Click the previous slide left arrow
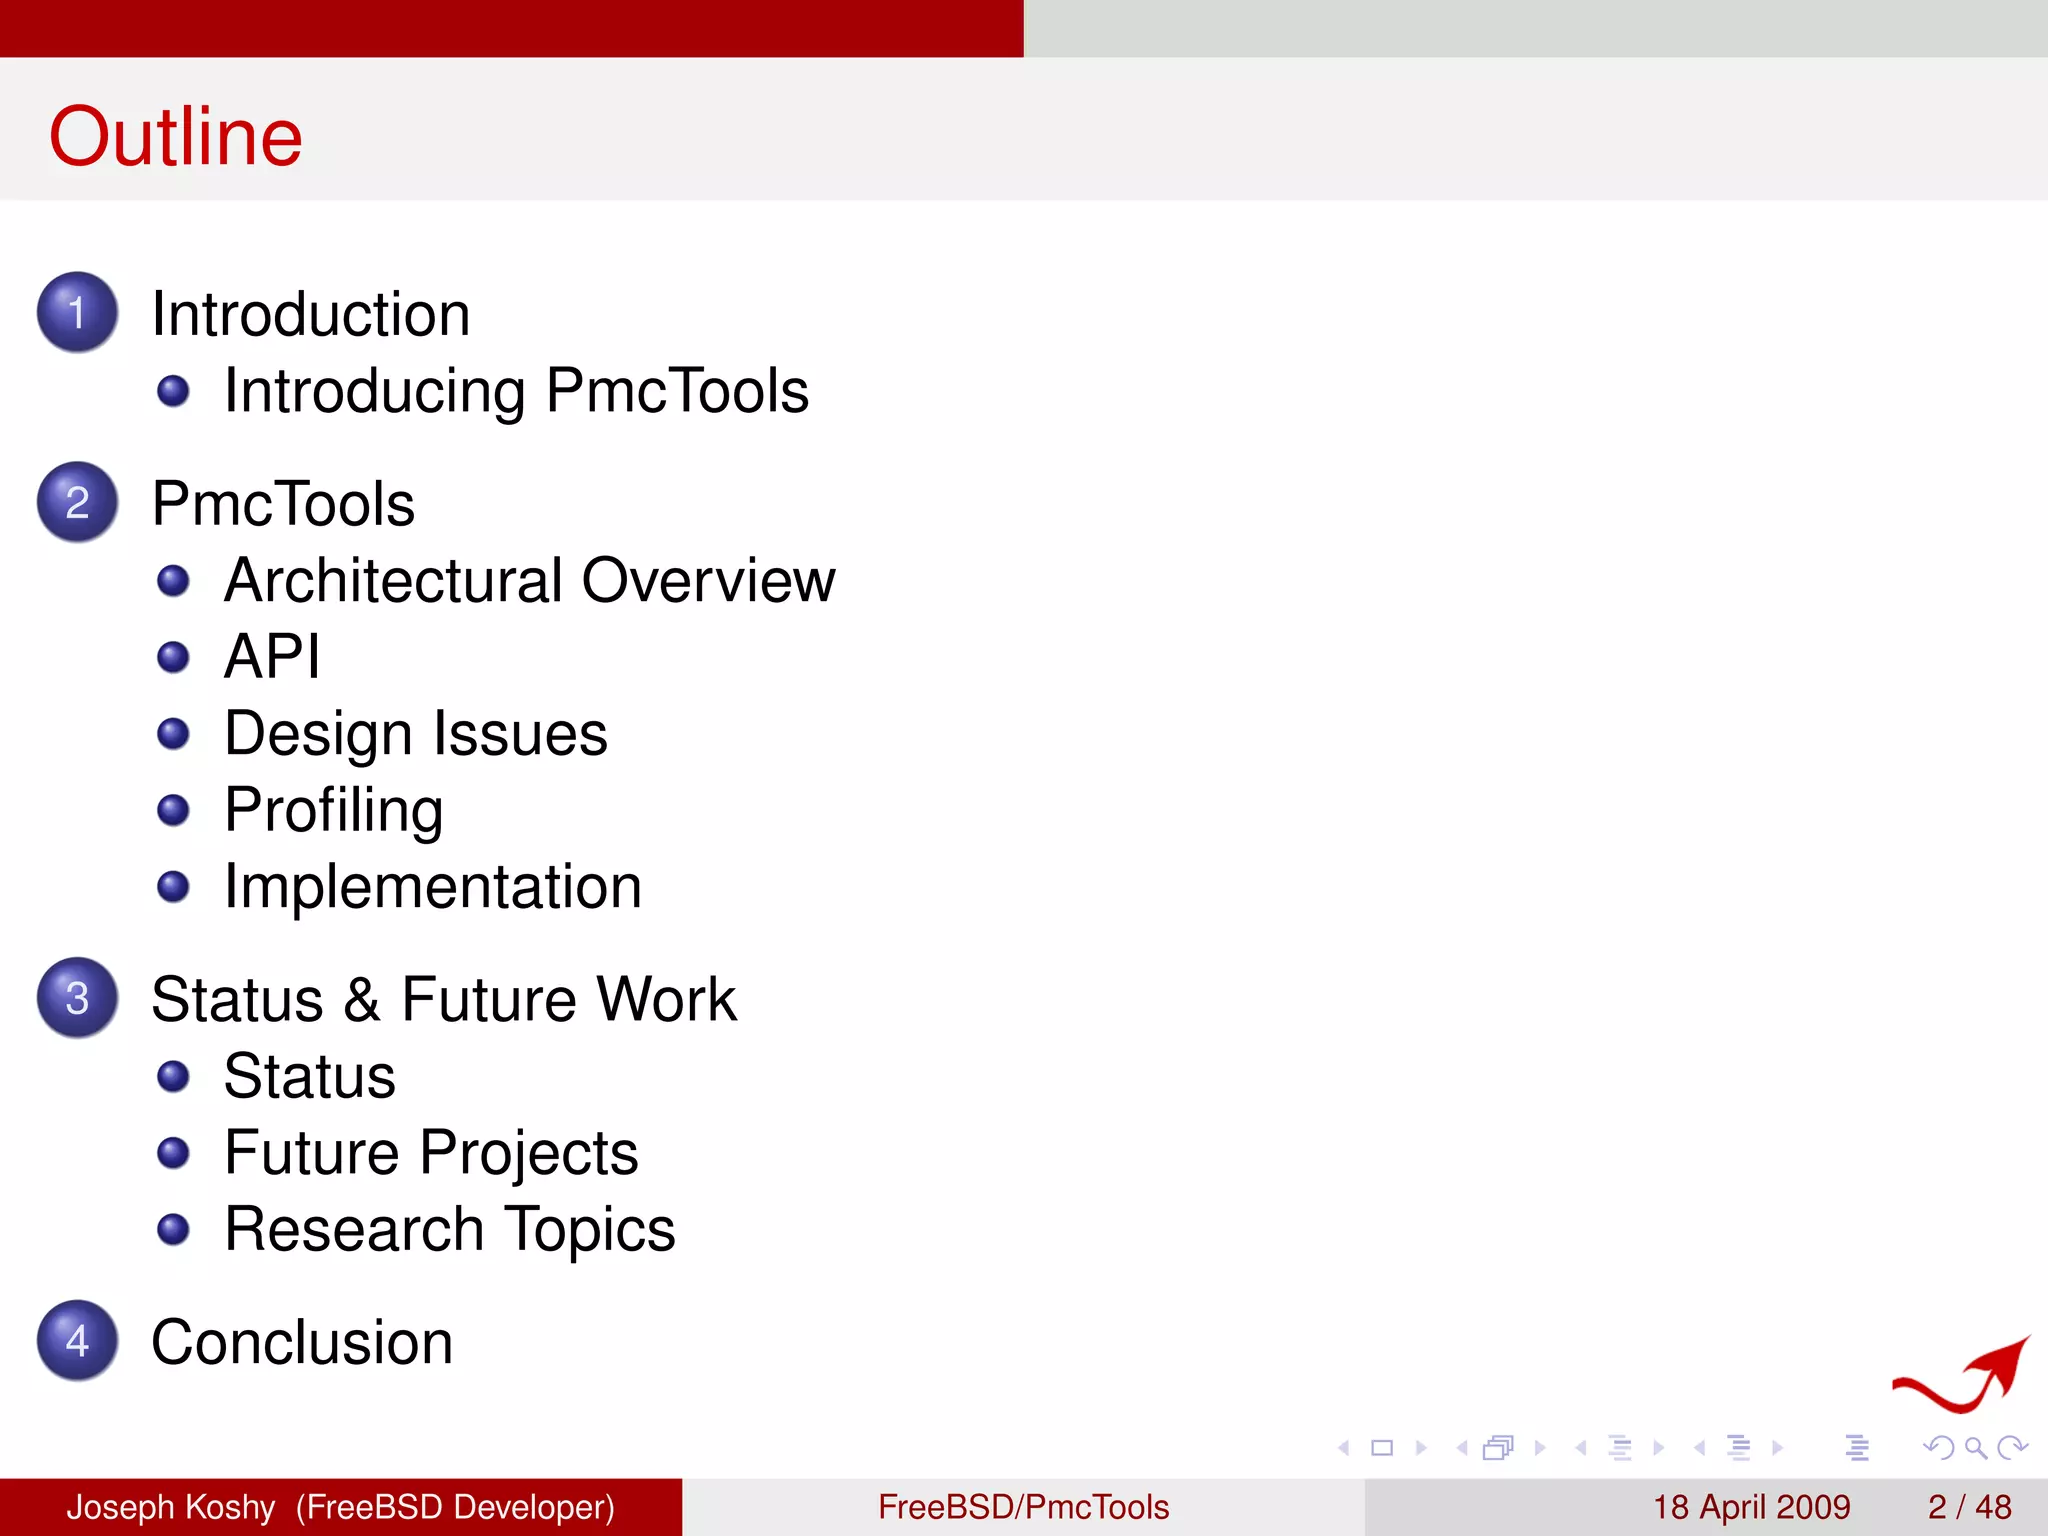2048x1536 pixels. 1344,1448
